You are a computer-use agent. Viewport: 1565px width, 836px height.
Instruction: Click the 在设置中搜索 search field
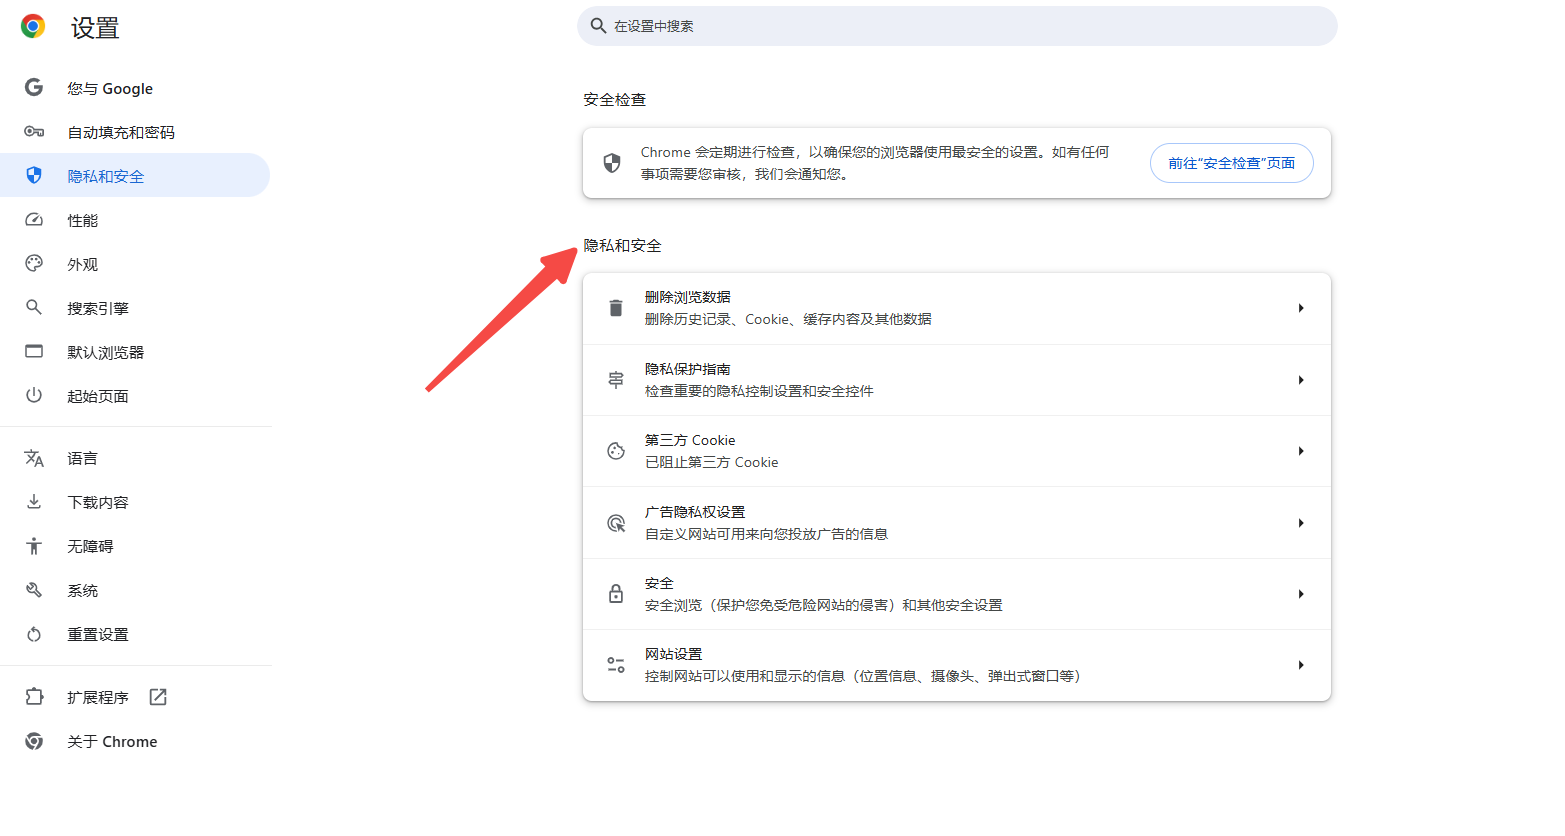957,26
